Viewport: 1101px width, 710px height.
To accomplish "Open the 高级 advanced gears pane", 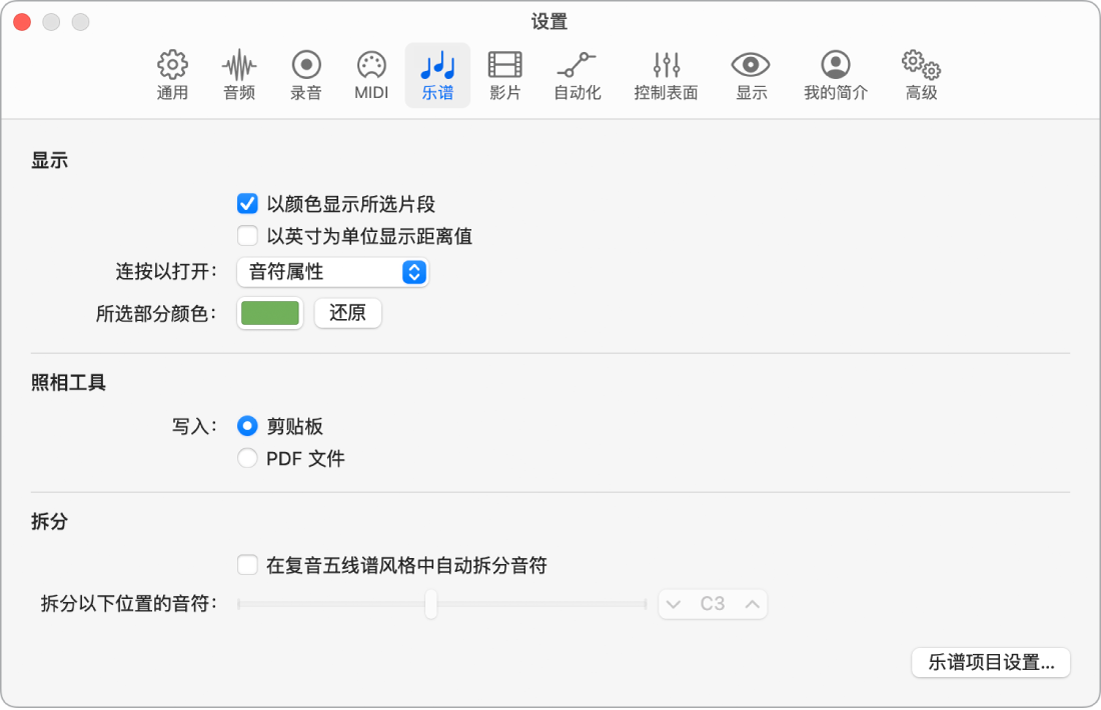I will click(x=921, y=74).
